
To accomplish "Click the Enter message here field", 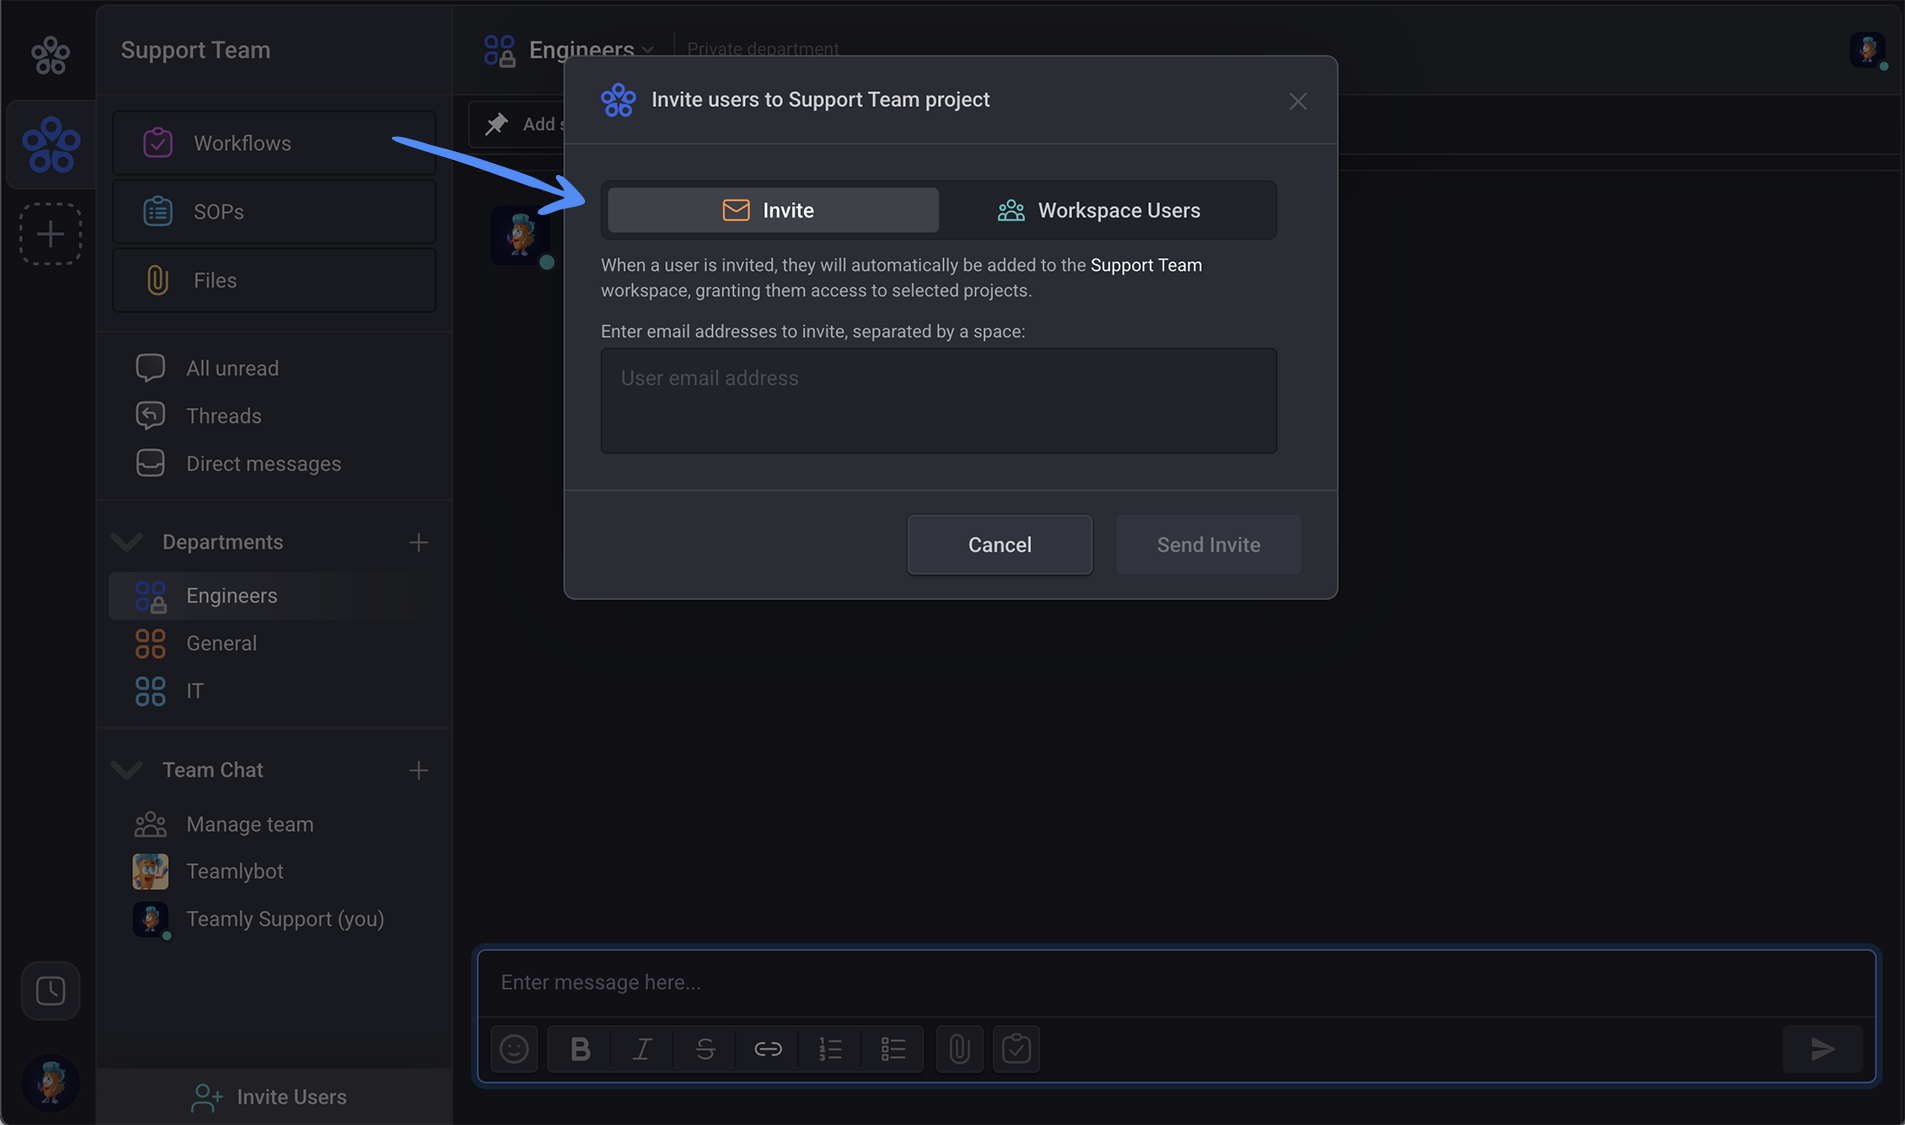I will (x=1176, y=983).
